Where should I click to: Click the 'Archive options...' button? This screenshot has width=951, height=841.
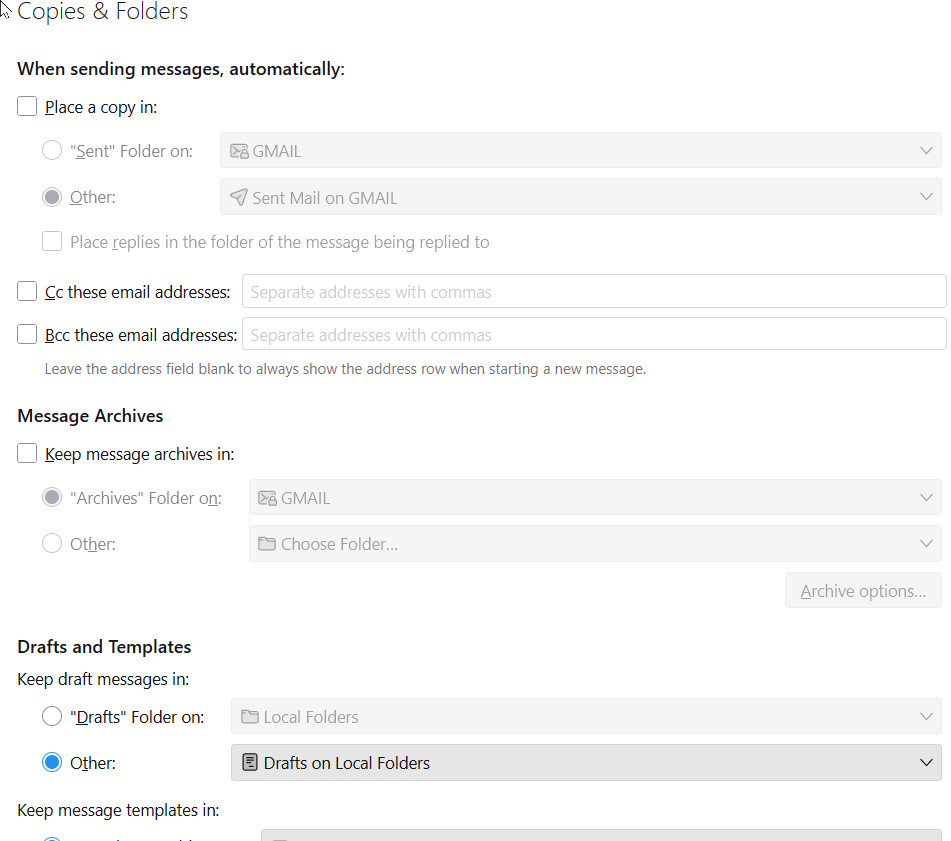pos(863,591)
